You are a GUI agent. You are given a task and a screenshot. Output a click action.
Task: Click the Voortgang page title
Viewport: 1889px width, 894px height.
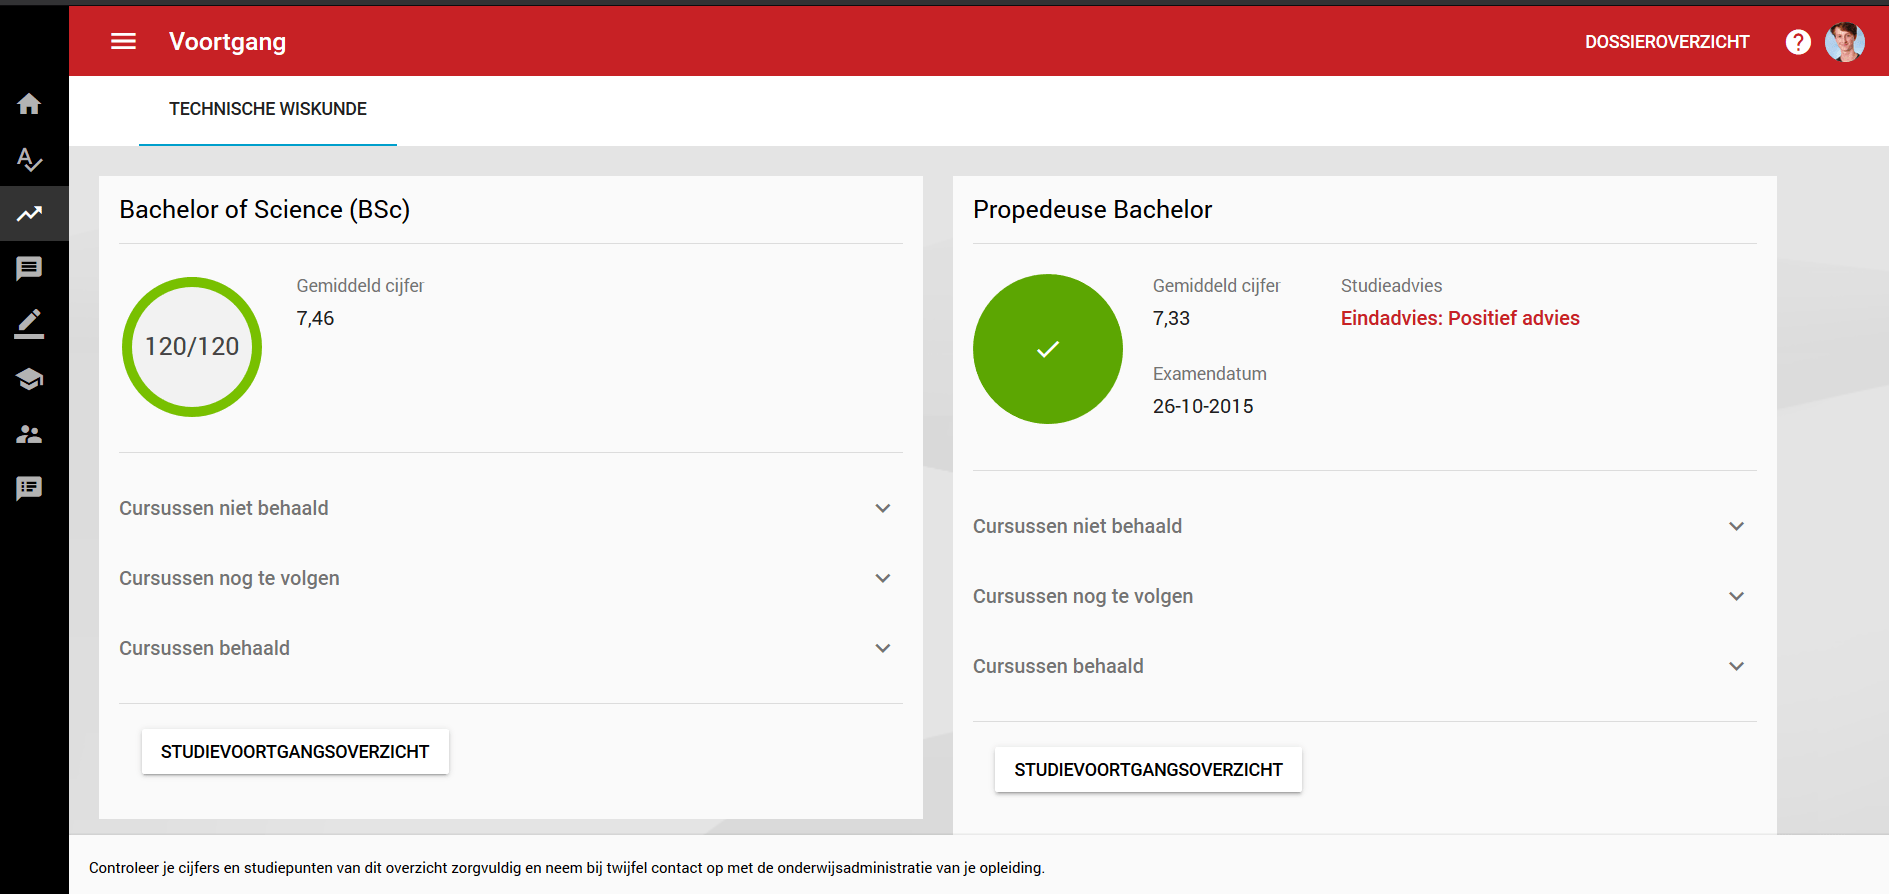[x=227, y=41]
